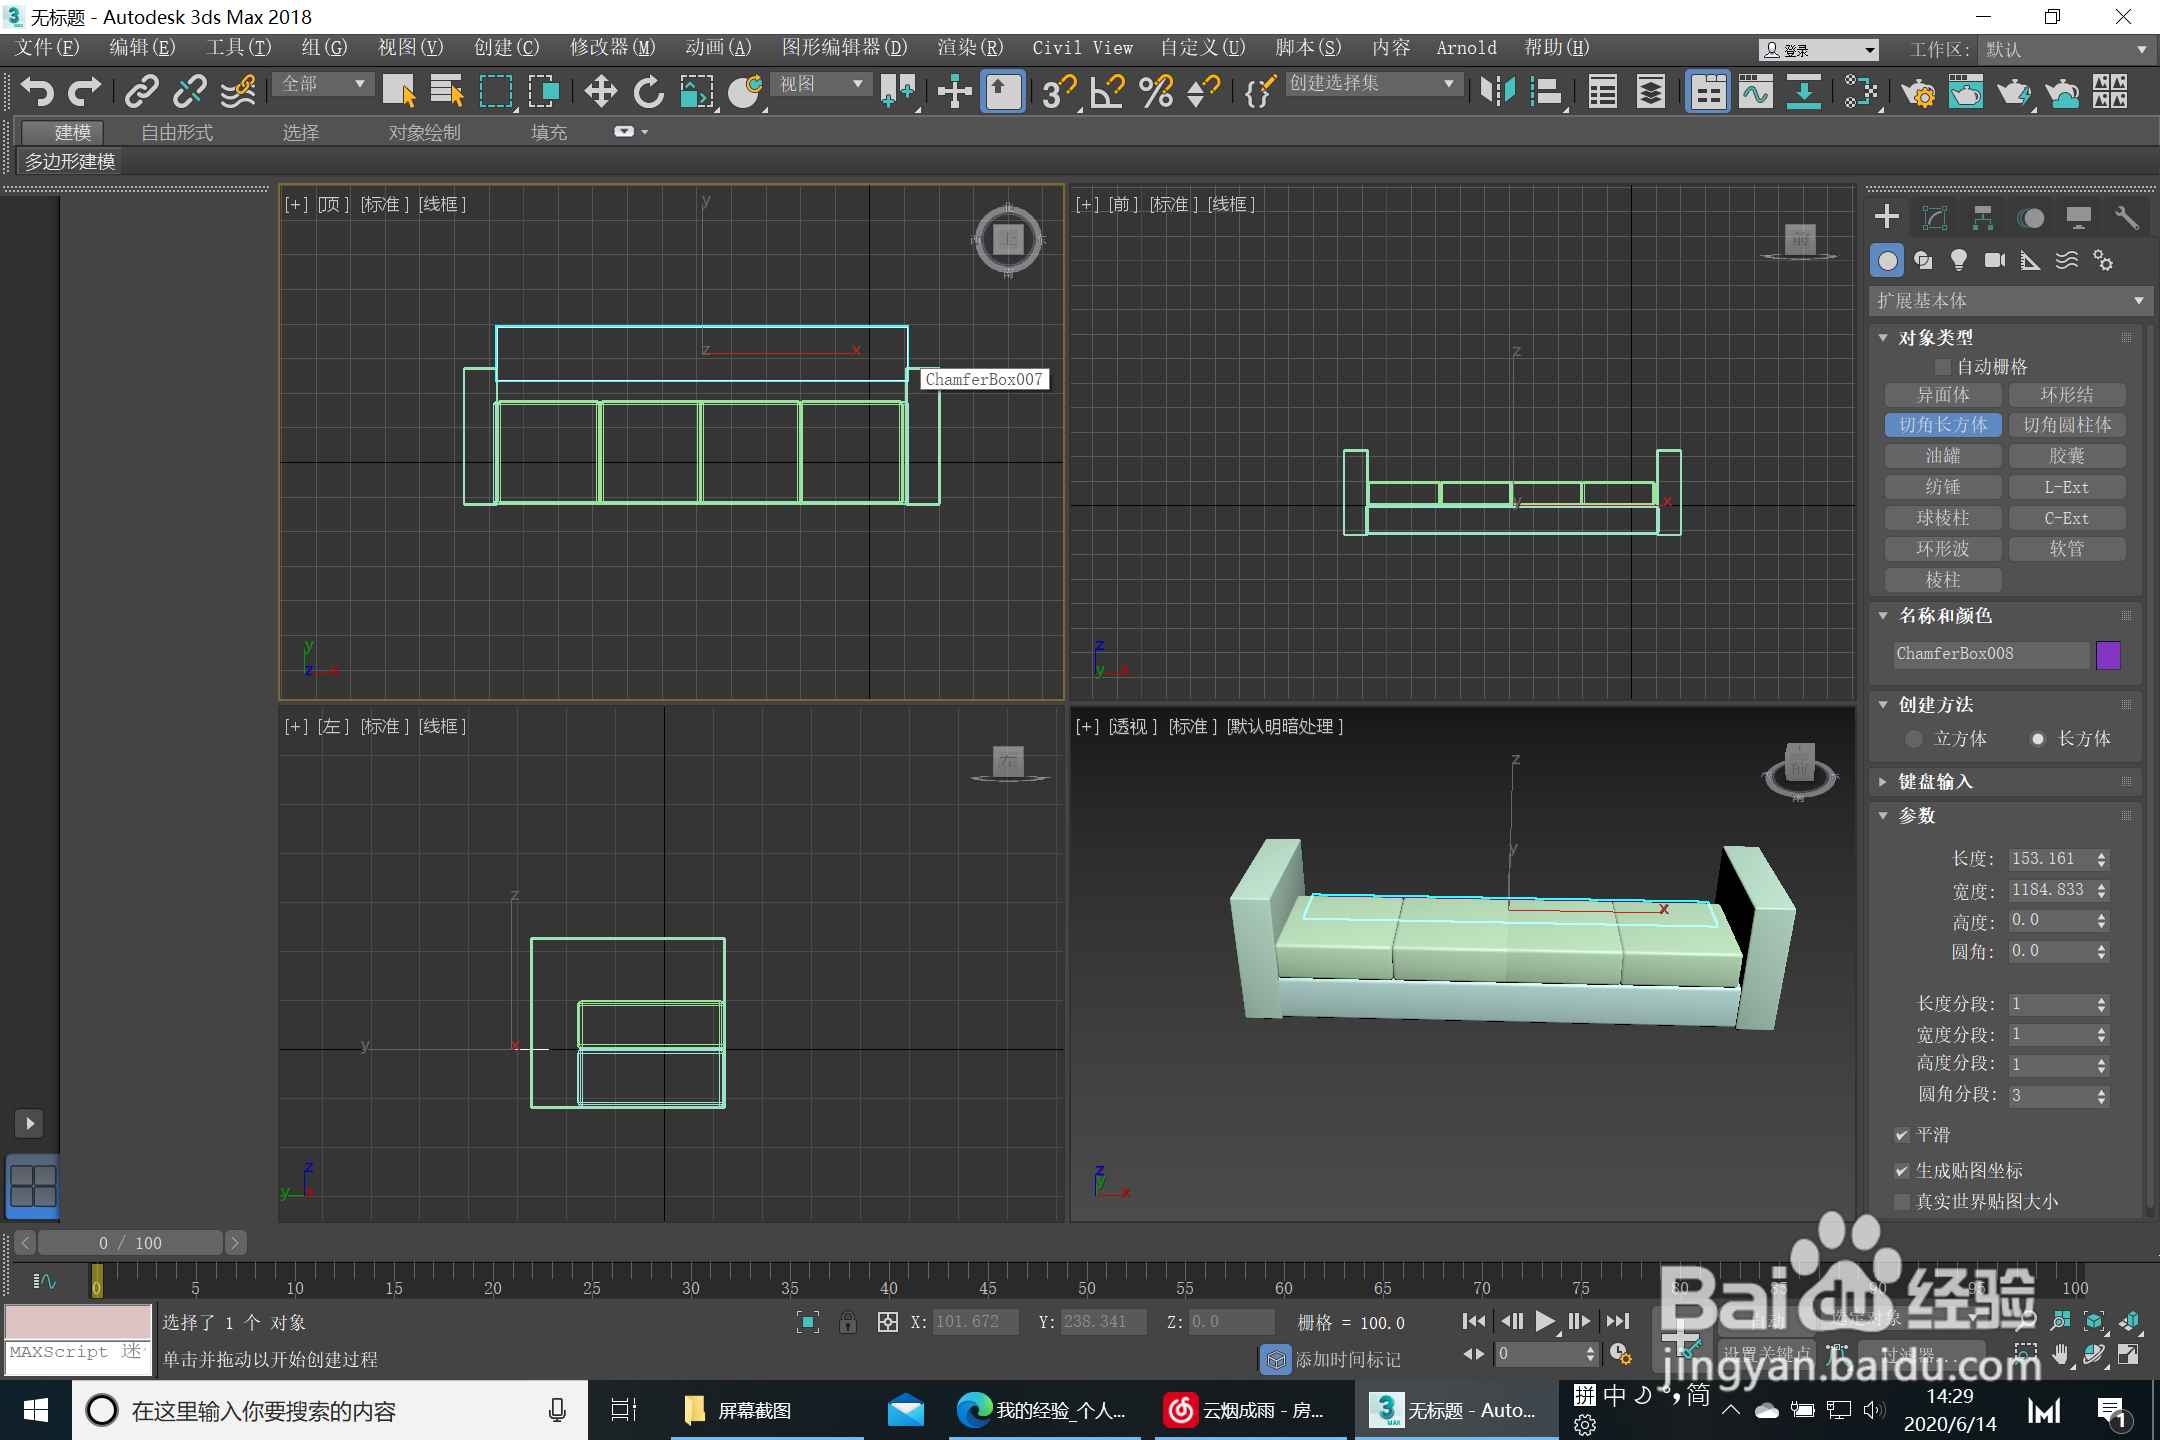The width and height of the screenshot is (2160, 1440).
Task: Open the Mirror tool
Action: click(x=1497, y=92)
